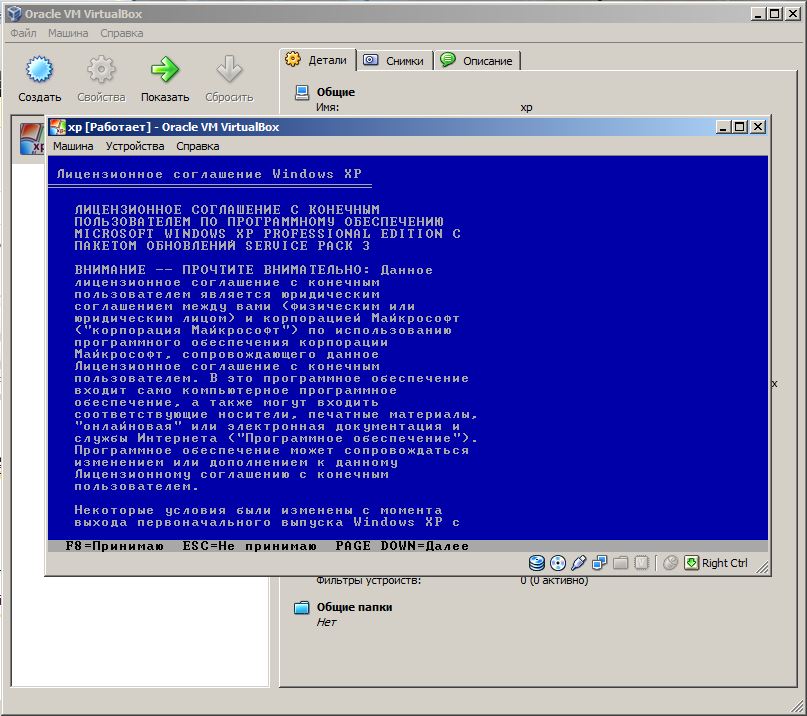This screenshot has height=716, width=807.
Task: Minimize the xp VM window
Action: pos(723,127)
